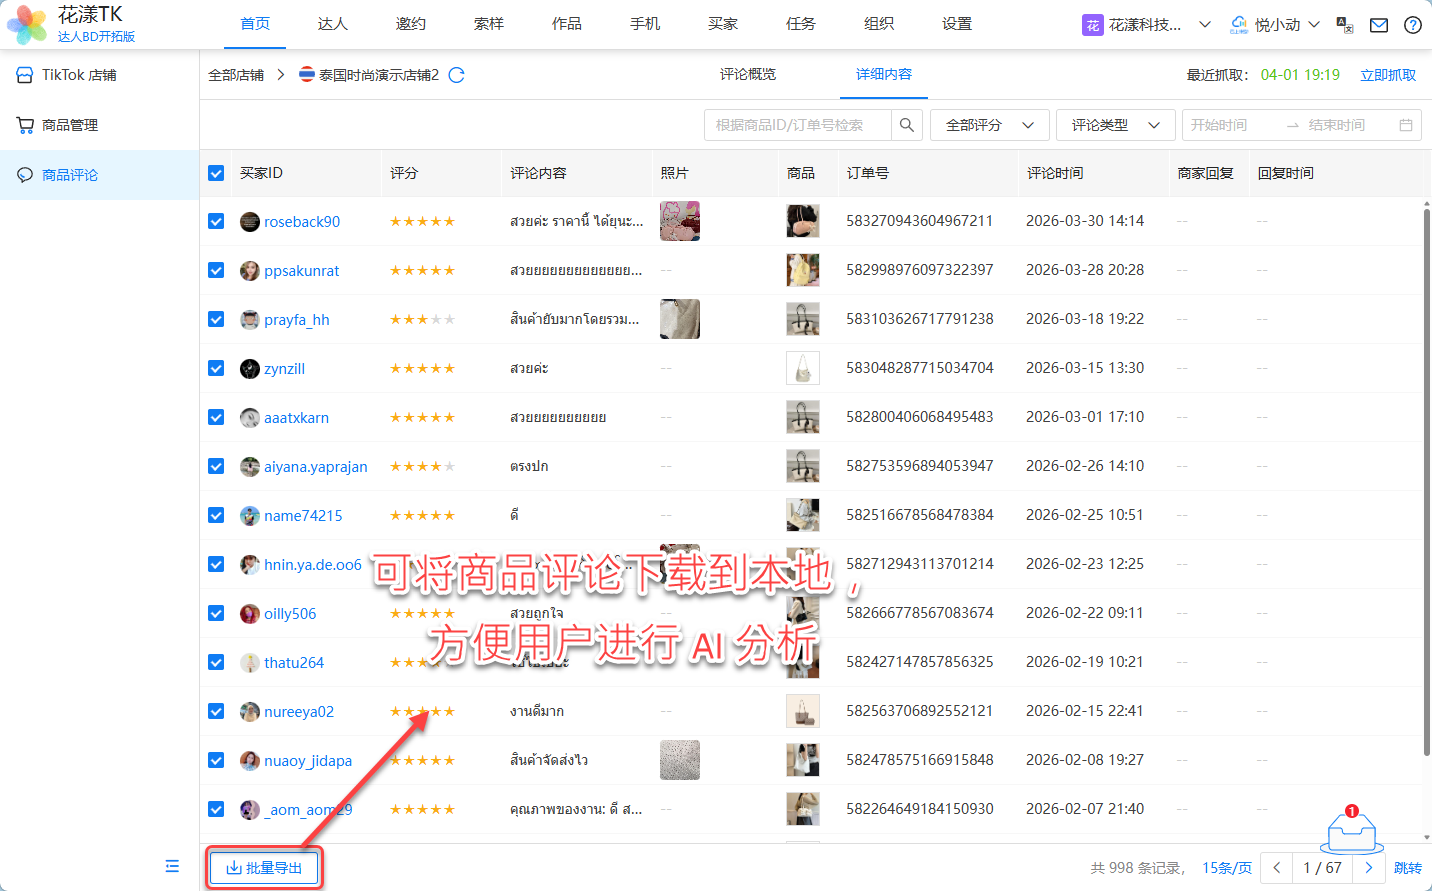The height and width of the screenshot is (891, 1432).
Task: Switch to the 评论概览 tab
Action: tap(748, 74)
